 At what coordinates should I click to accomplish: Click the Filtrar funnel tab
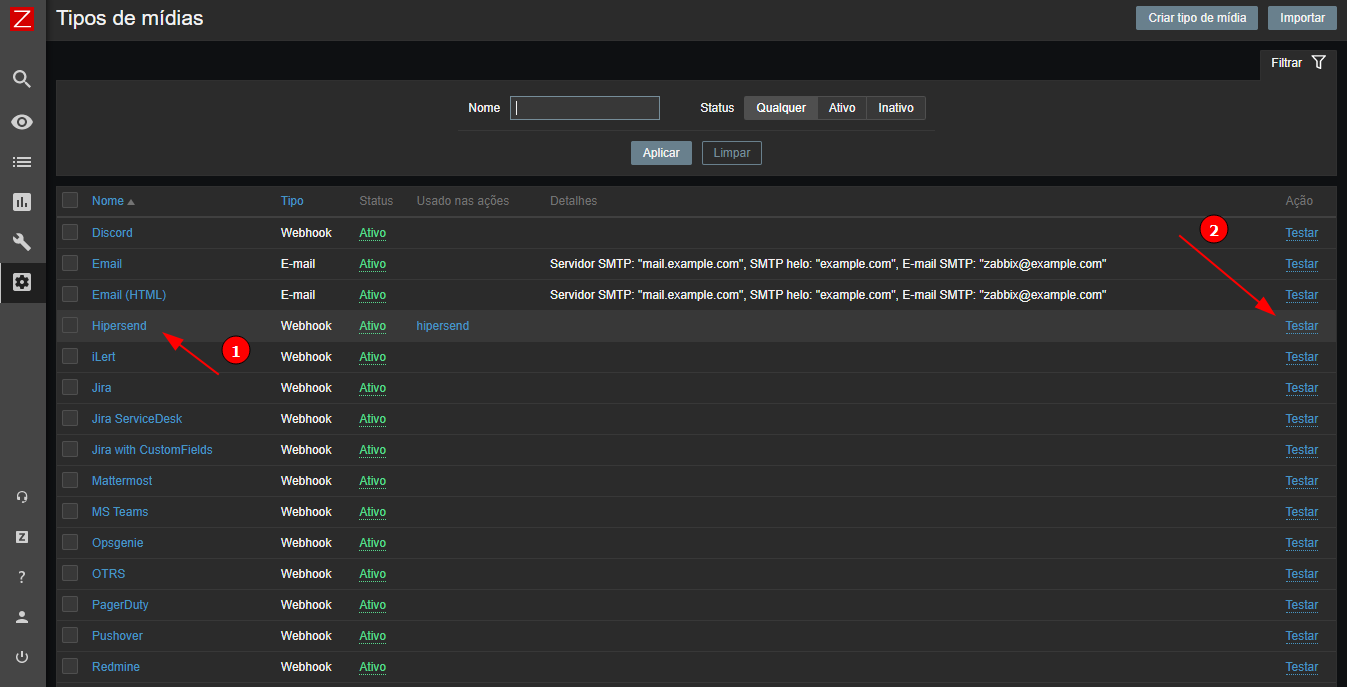tap(1298, 62)
